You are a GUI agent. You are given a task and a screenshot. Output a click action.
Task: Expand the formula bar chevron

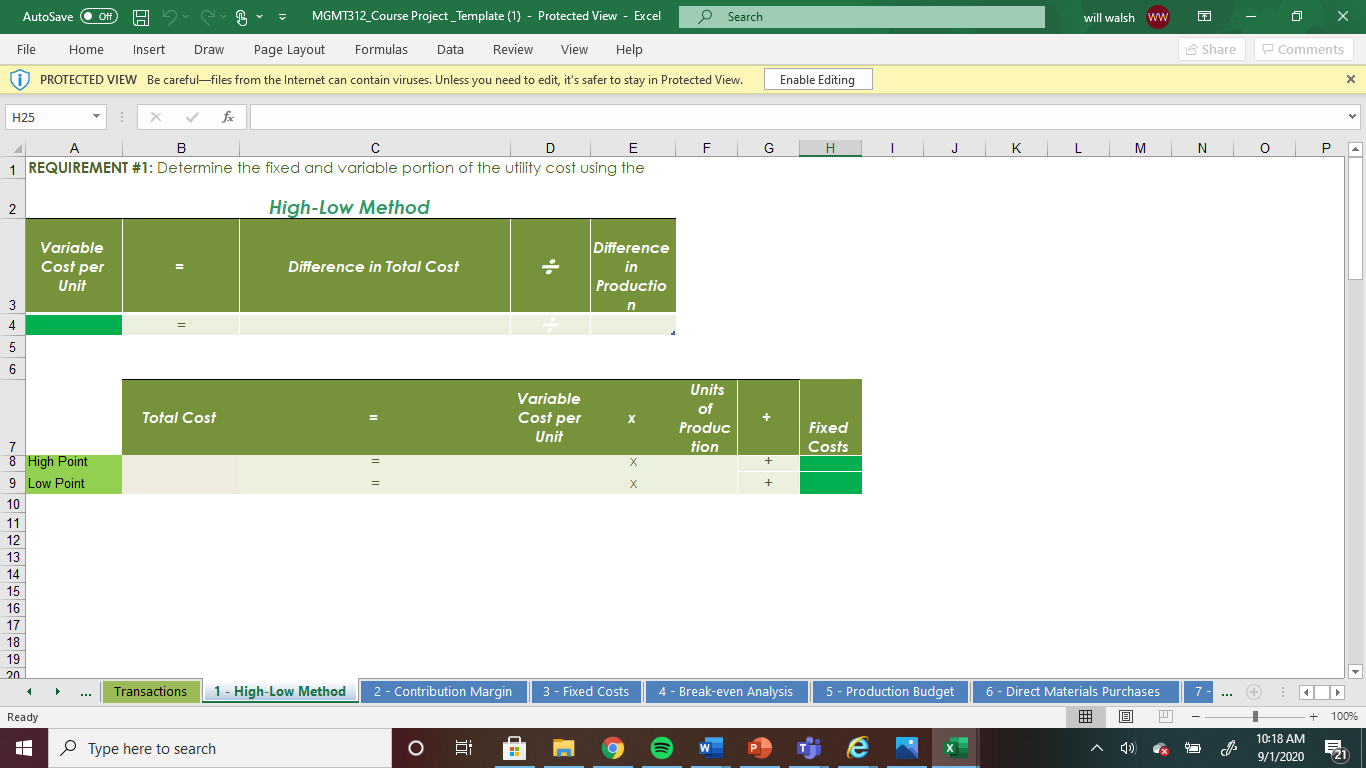[1354, 117]
